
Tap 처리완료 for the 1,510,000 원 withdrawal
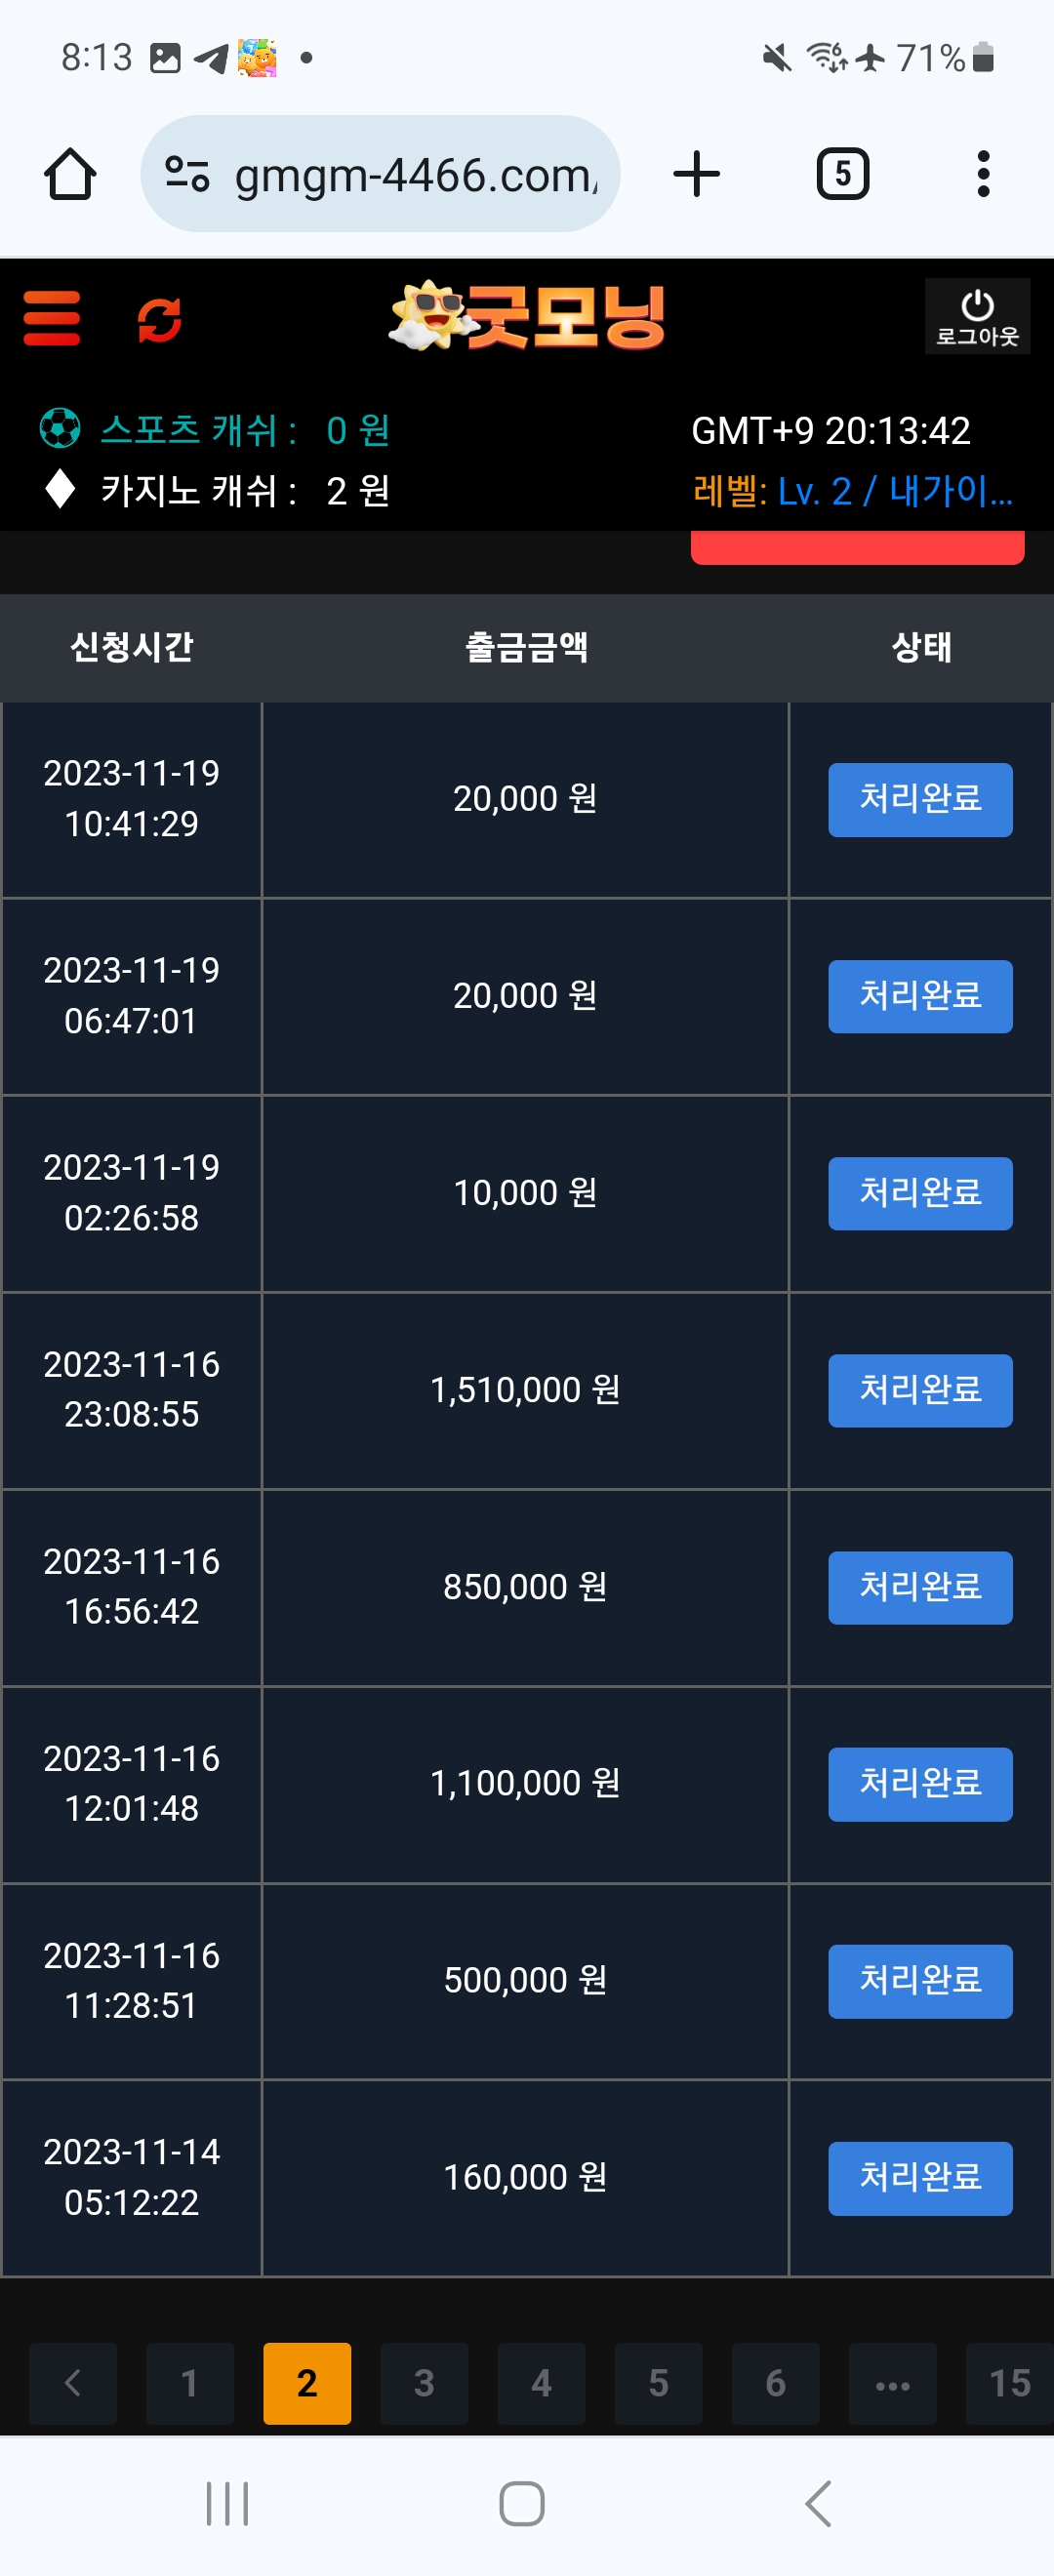pyautogui.click(x=920, y=1390)
